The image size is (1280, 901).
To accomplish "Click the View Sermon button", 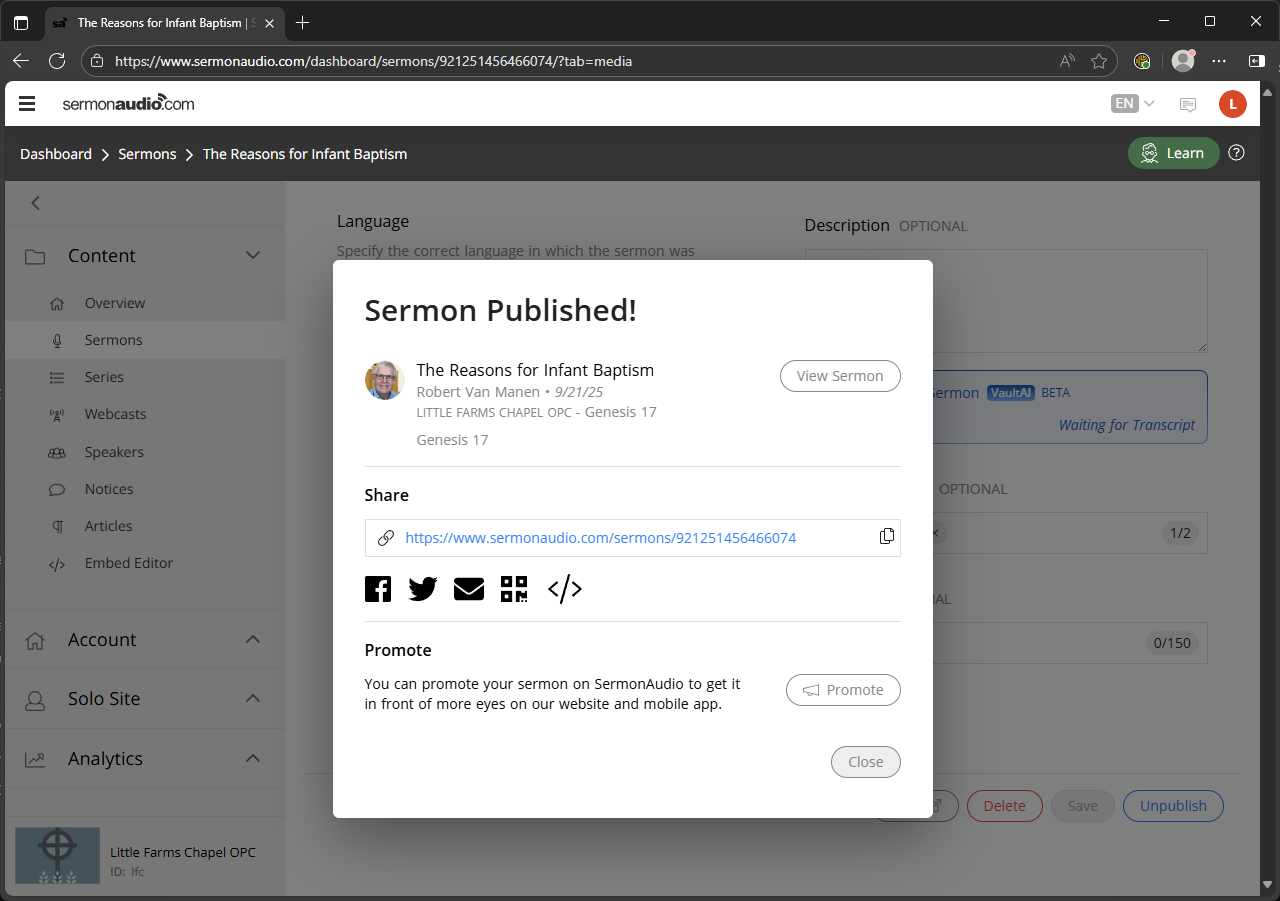I will pos(840,376).
